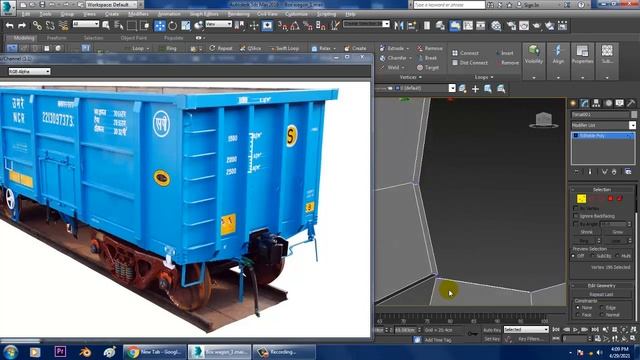This screenshot has width=640, height=360.
Task: Select Vertex sub-object level icon
Action: pos(581,198)
